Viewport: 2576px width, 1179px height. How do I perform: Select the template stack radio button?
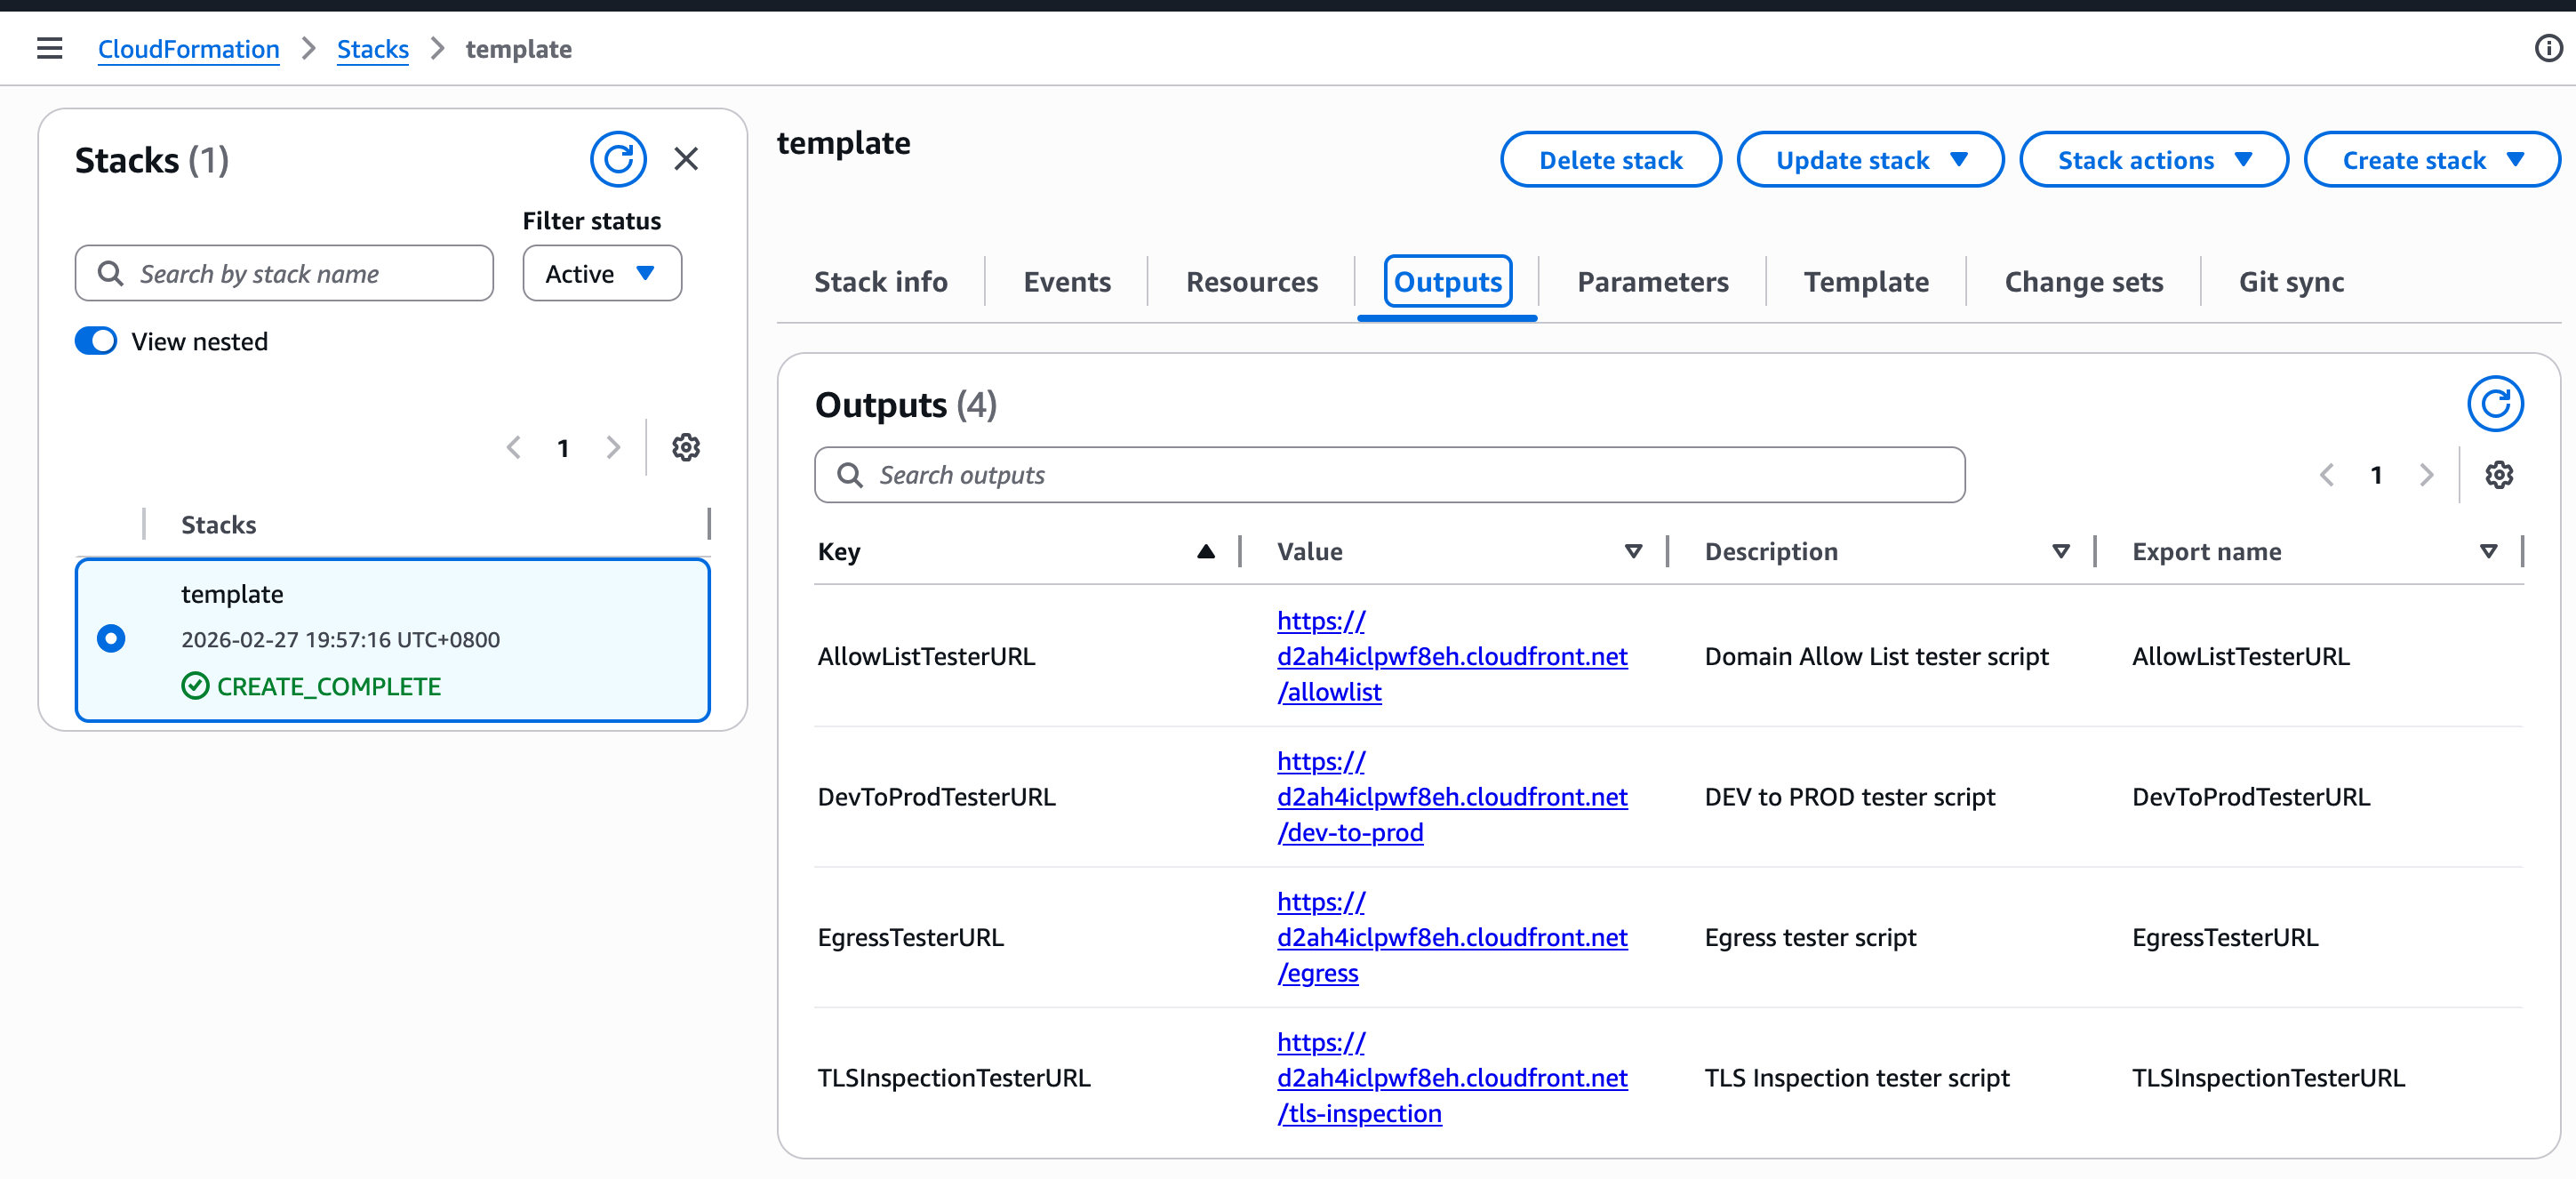[x=111, y=638]
